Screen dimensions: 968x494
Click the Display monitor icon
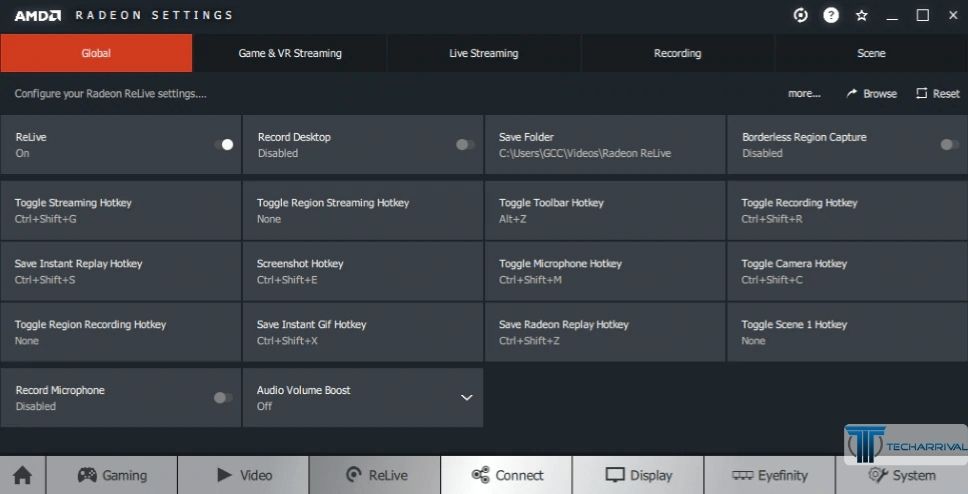tap(615, 475)
